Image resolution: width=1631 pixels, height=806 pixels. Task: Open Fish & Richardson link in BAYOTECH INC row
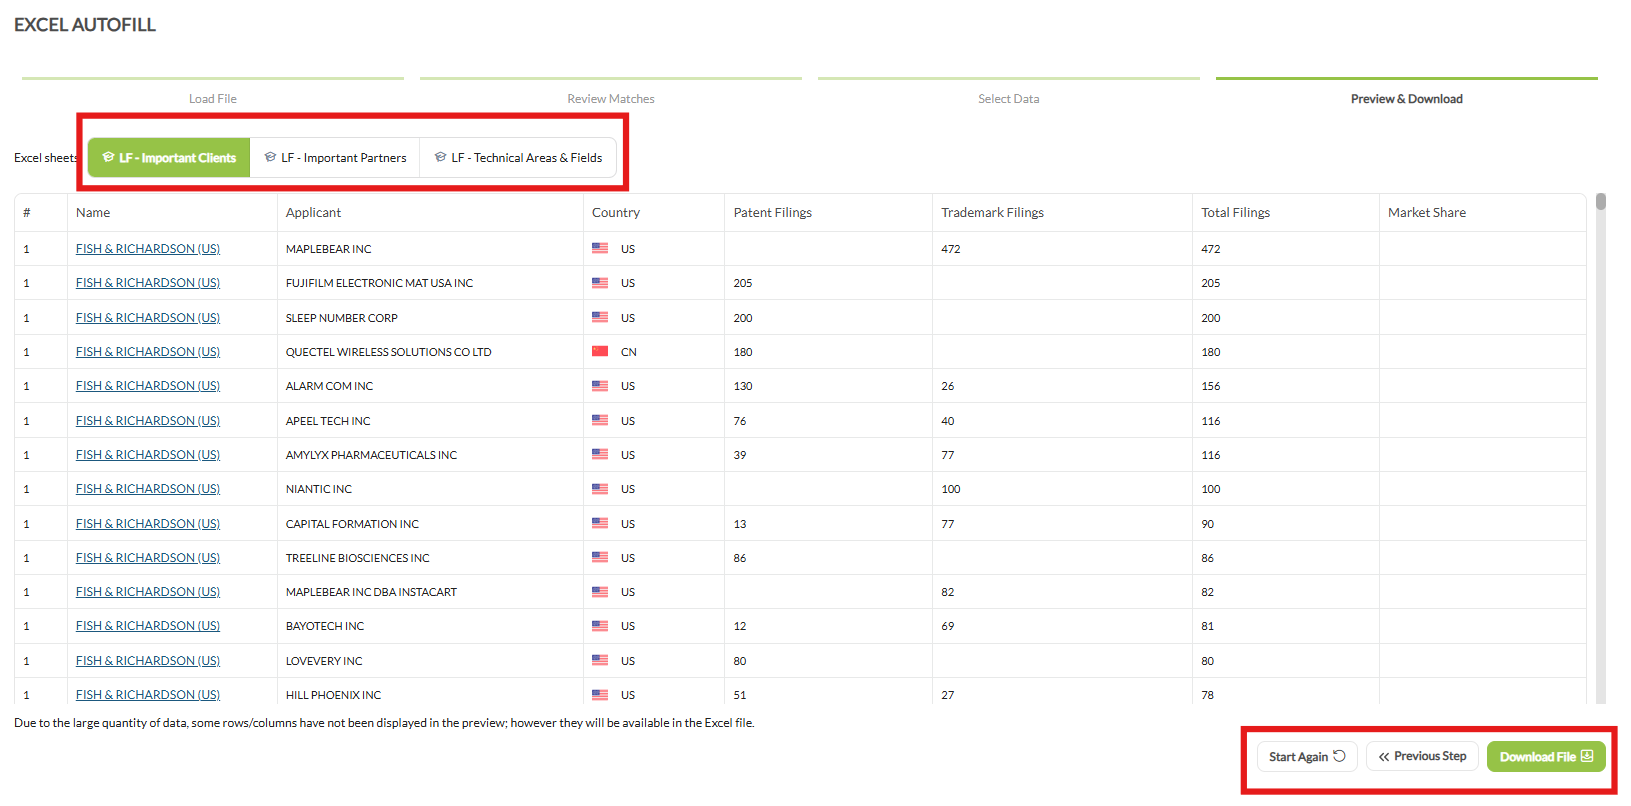click(x=148, y=626)
